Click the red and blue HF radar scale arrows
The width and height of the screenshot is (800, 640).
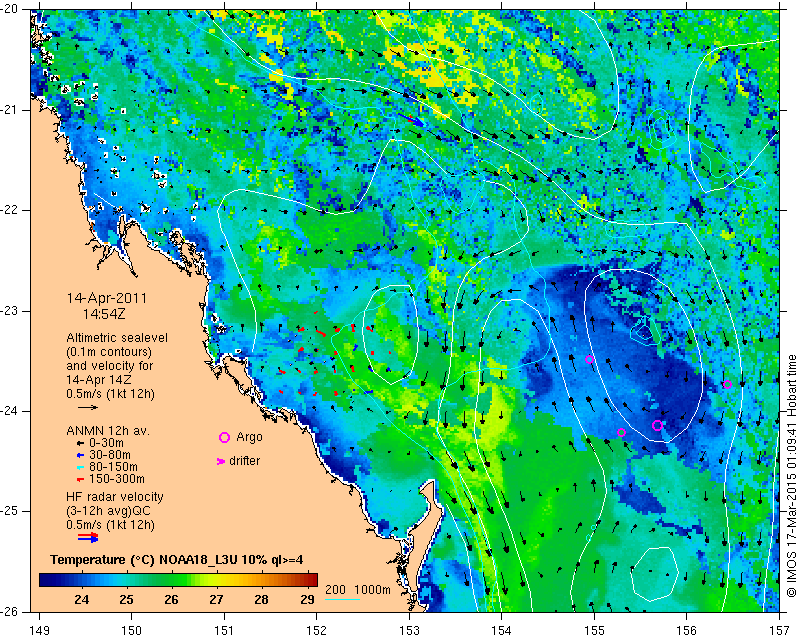coord(88,537)
